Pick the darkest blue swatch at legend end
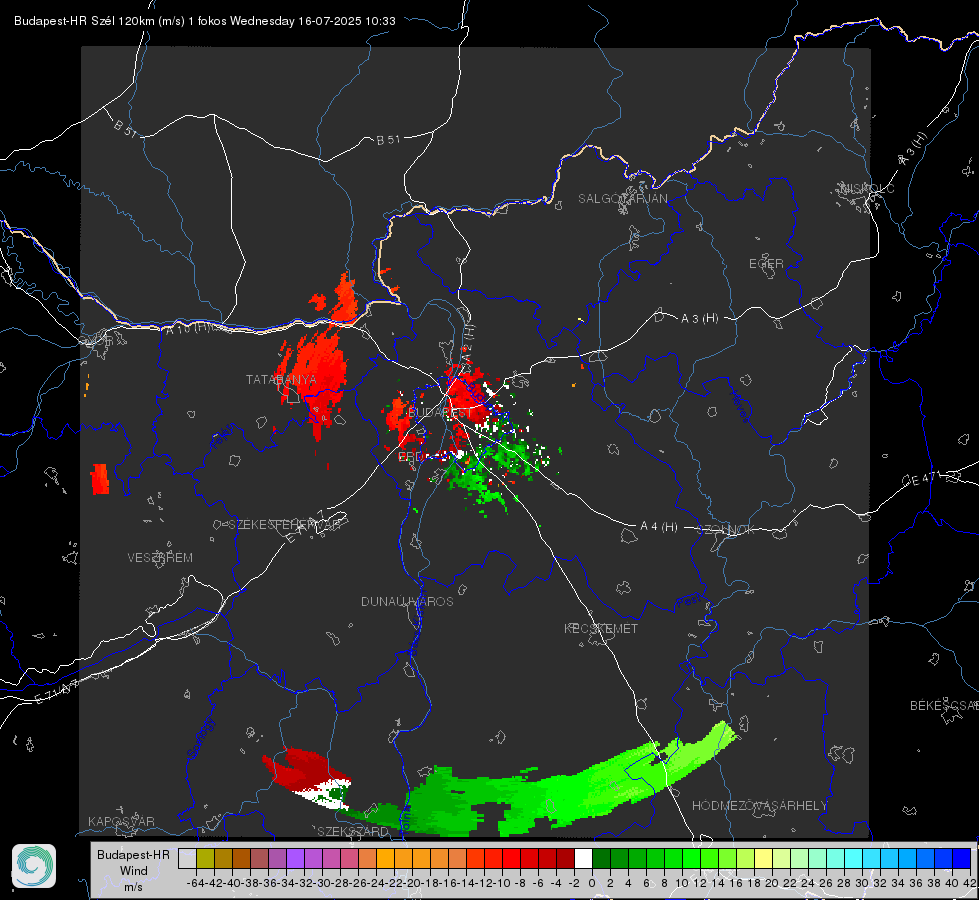 click(962, 858)
